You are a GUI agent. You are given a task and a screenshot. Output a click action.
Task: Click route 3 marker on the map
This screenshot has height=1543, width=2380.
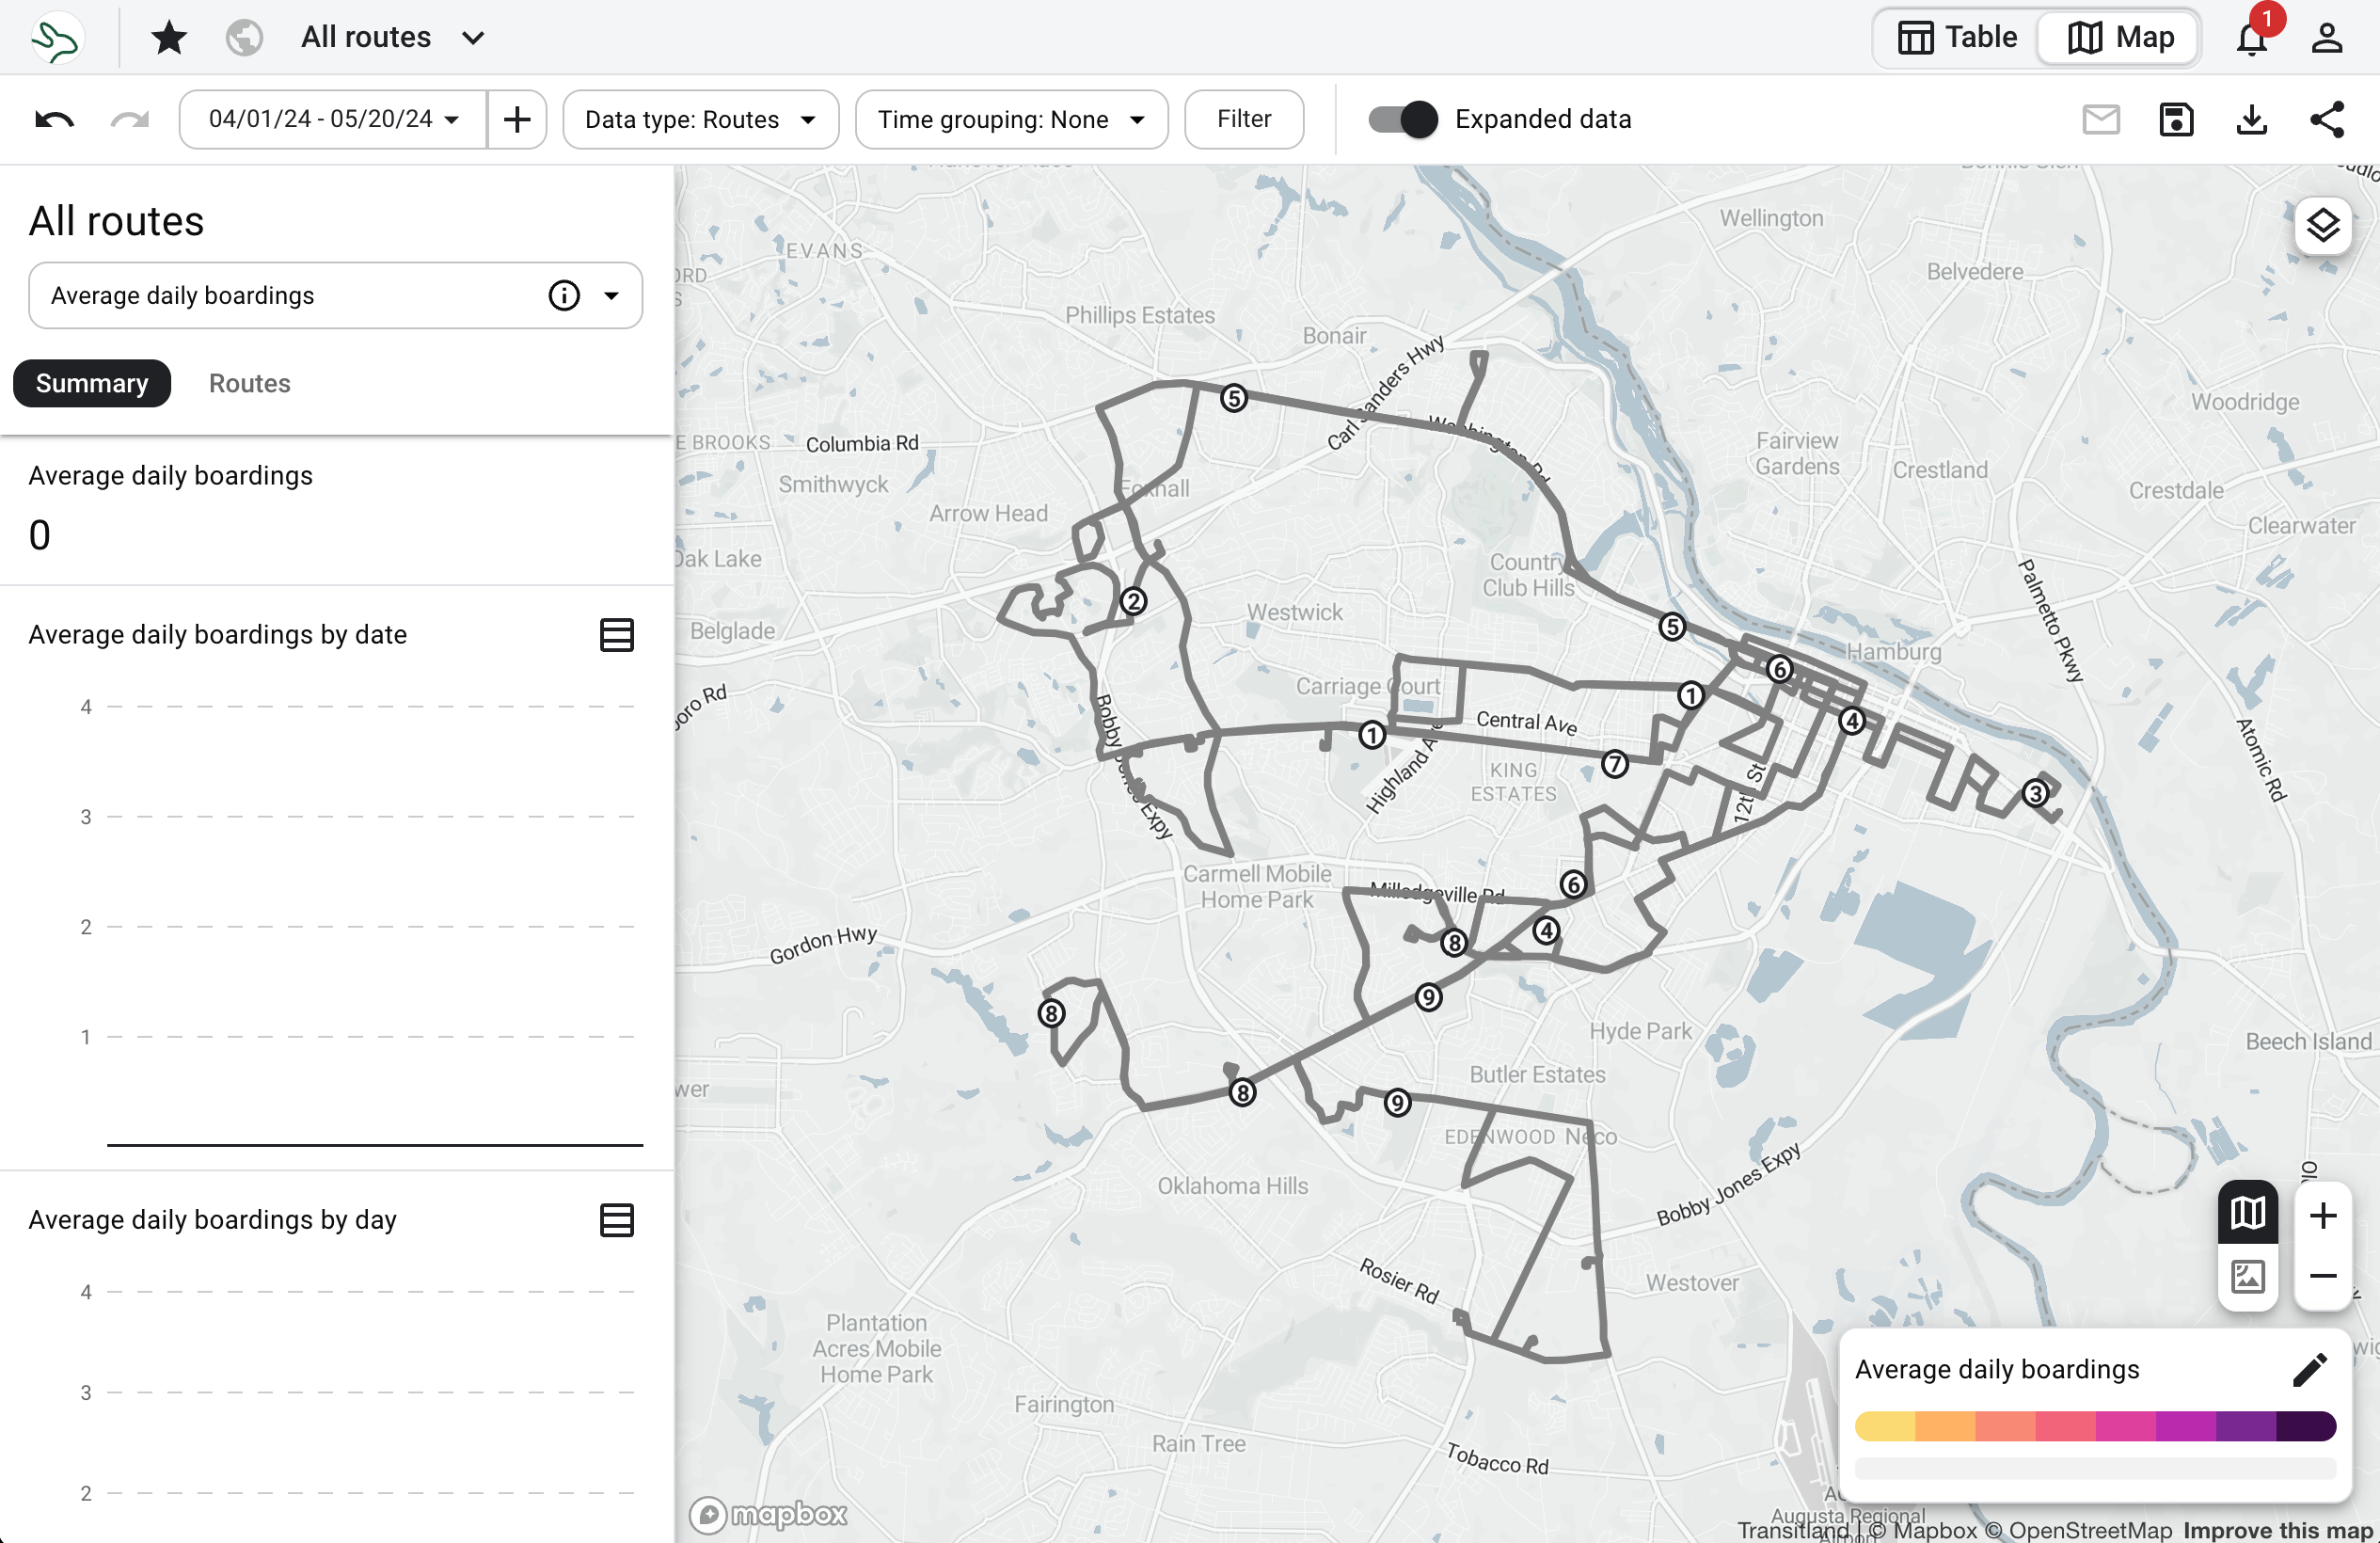pyautogui.click(x=2035, y=794)
